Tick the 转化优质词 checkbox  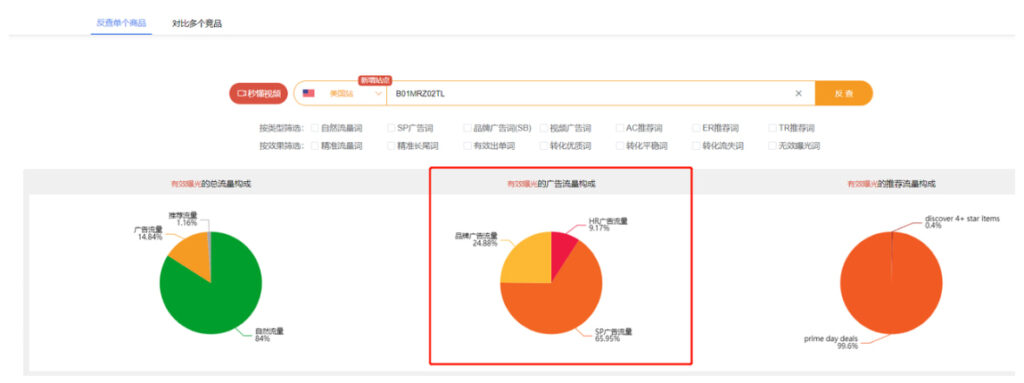544,146
